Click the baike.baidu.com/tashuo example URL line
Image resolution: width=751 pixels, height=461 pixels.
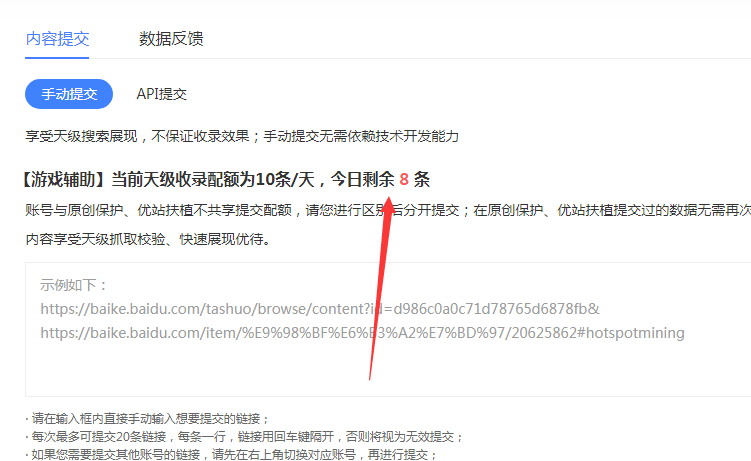(320, 309)
